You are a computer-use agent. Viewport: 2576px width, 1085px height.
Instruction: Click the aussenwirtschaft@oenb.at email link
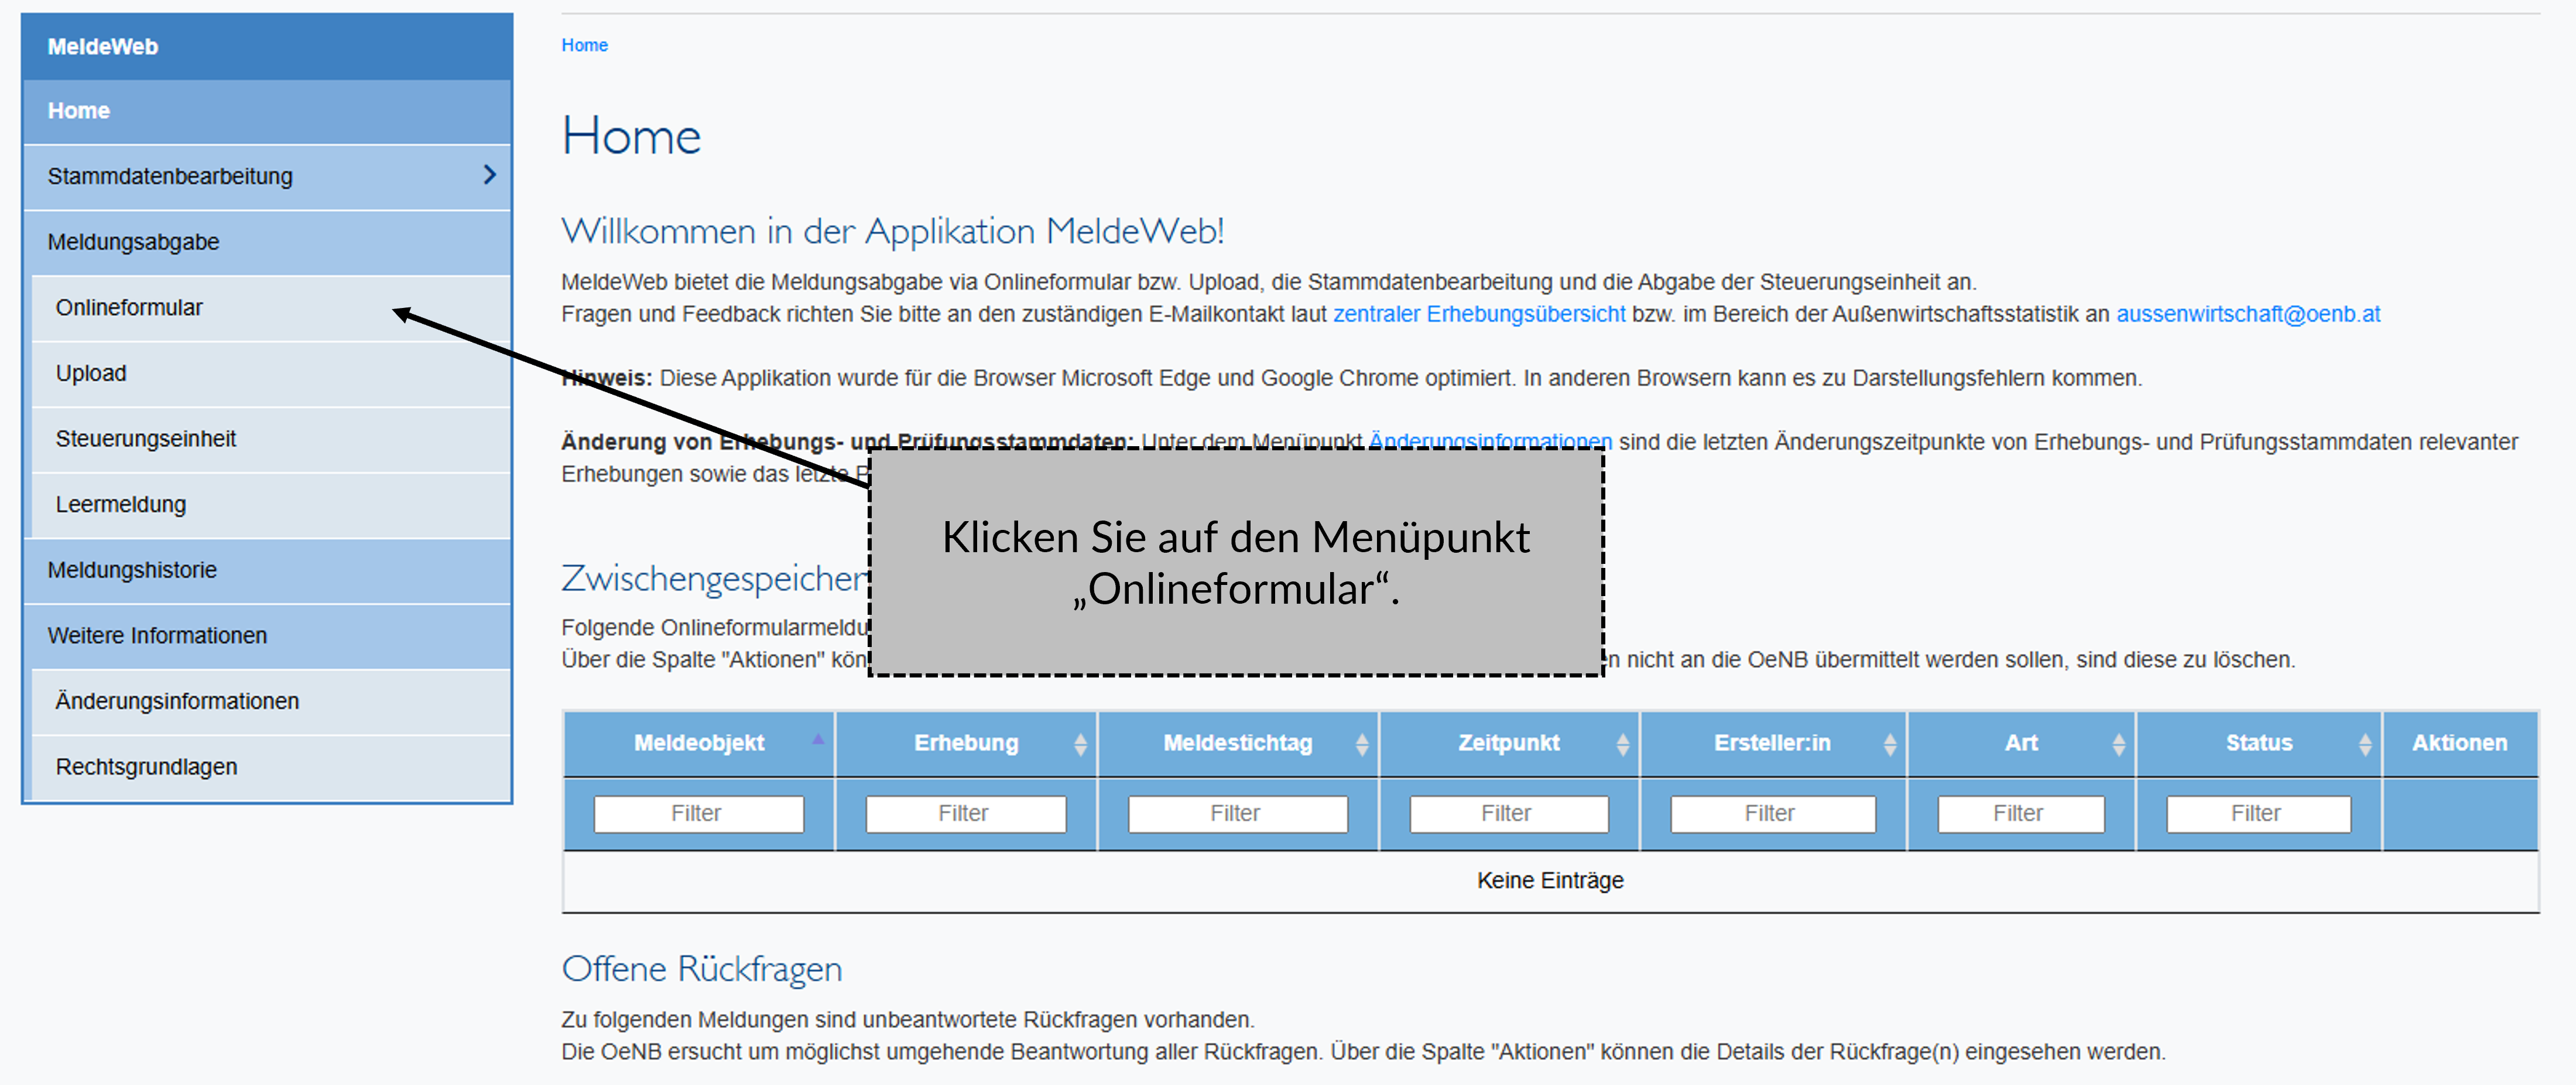pyautogui.click(x=2247, y=314)
